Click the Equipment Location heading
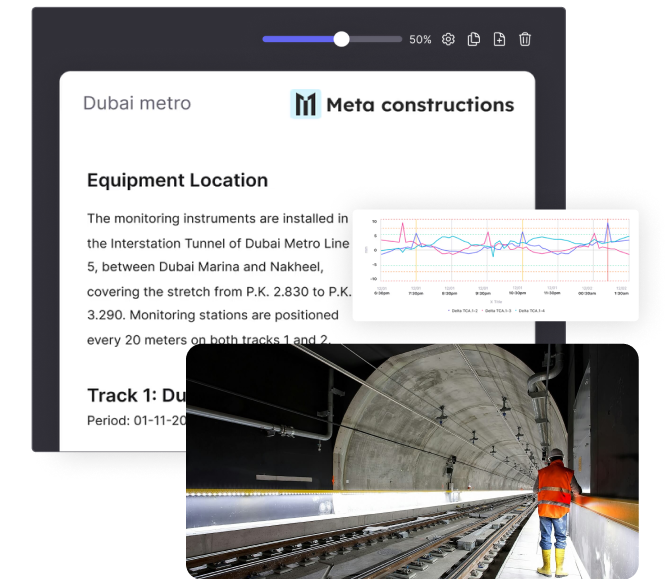 tap(177, 180)
